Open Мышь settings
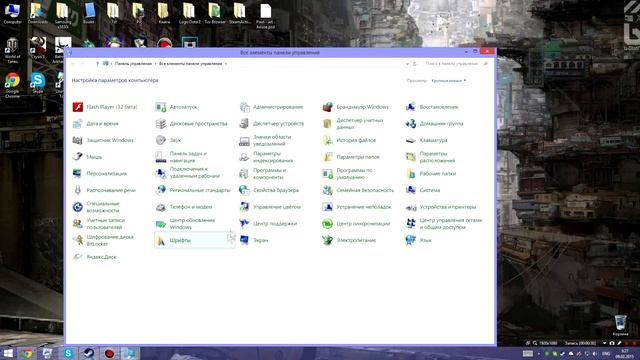Screen dimensions: 640x360 87,157
